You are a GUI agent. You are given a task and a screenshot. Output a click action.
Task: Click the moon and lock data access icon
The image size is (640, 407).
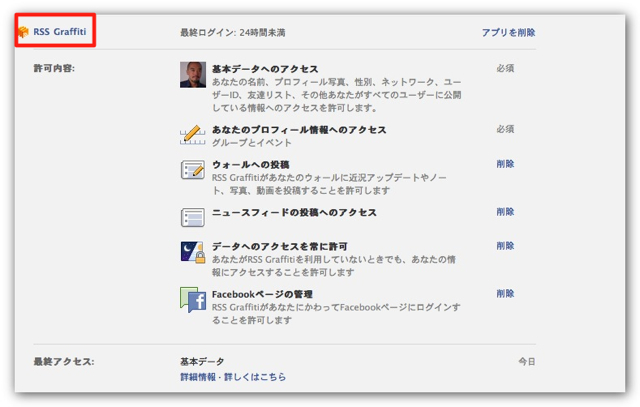pyautogui.click(x=192, y=253)
